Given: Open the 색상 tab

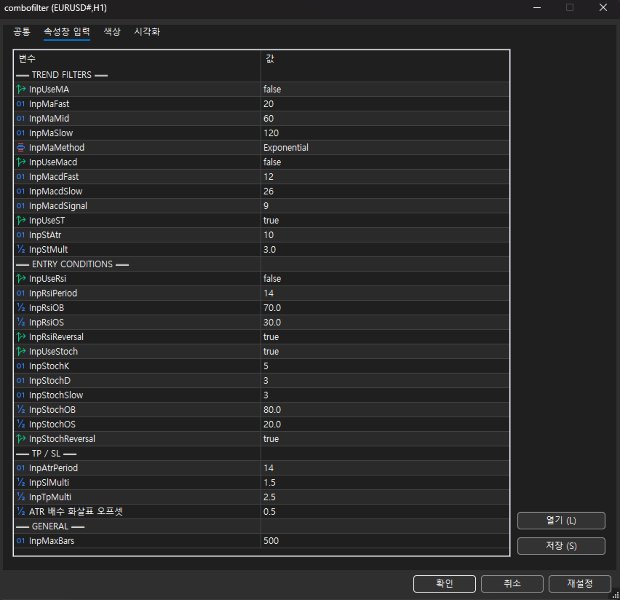Looking at the screenshot, I should 112,32.
